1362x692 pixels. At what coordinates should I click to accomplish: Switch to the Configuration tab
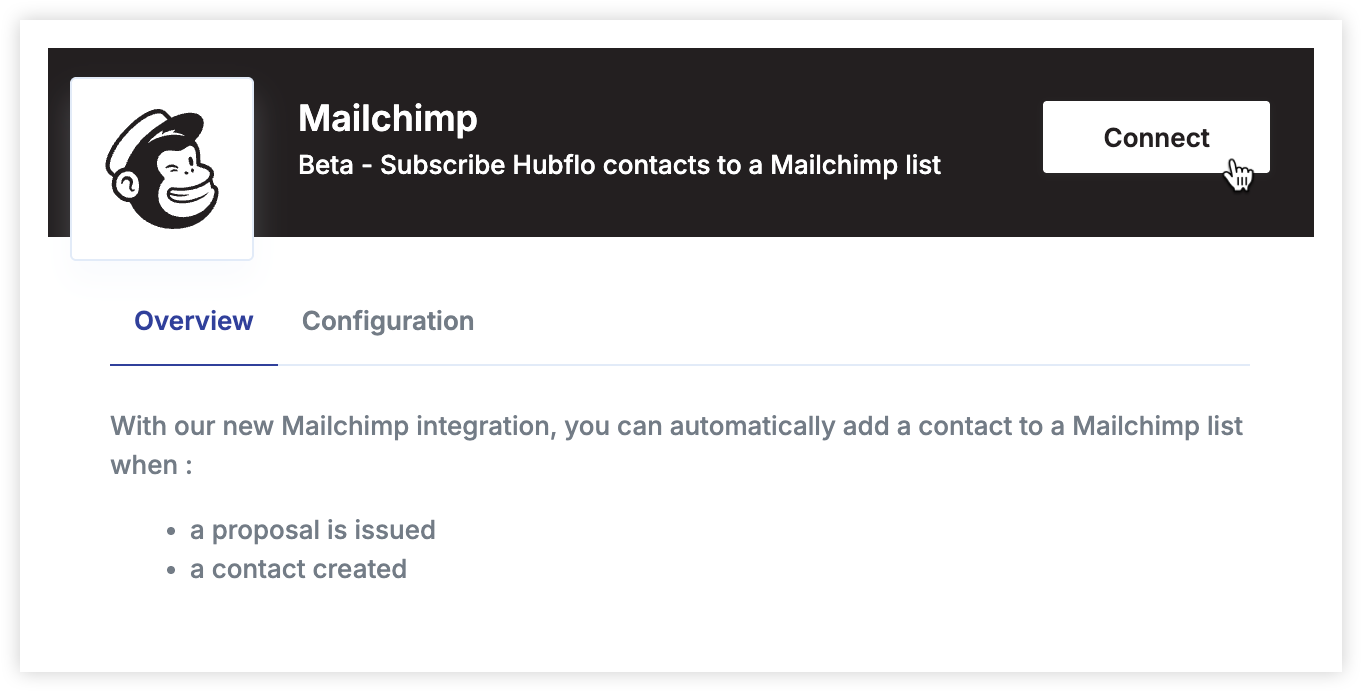click(388, 321)
